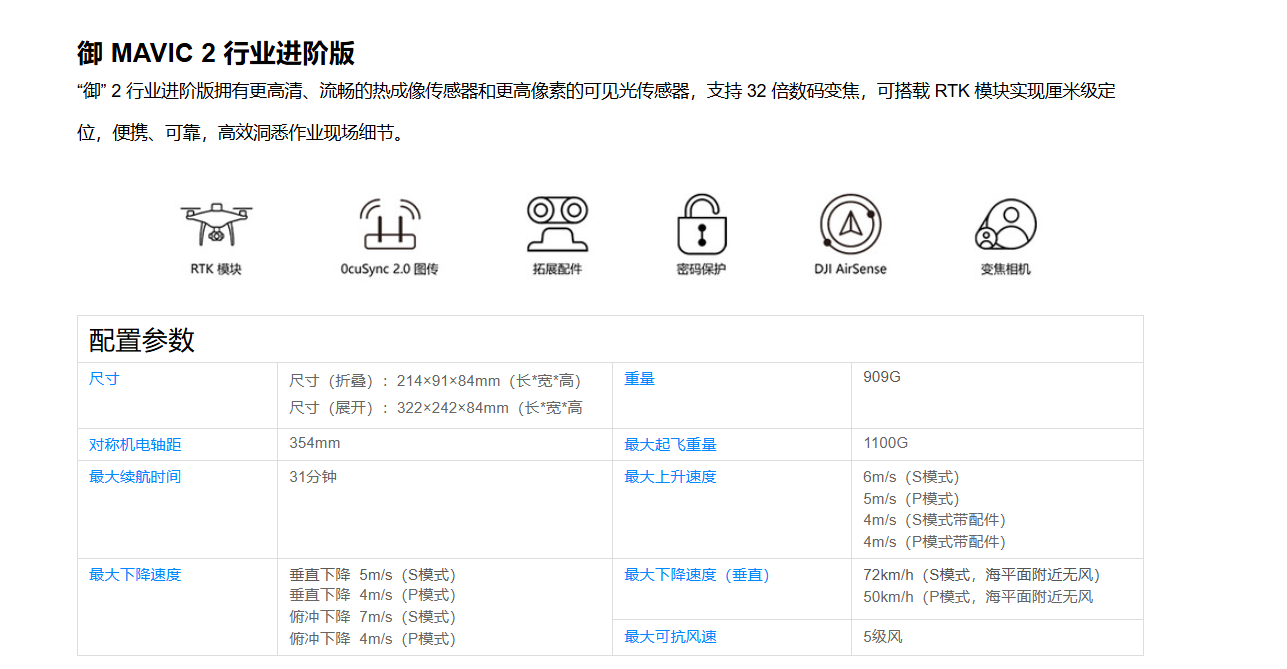Click the 密码保护 padlock icon

pos(702,224)
